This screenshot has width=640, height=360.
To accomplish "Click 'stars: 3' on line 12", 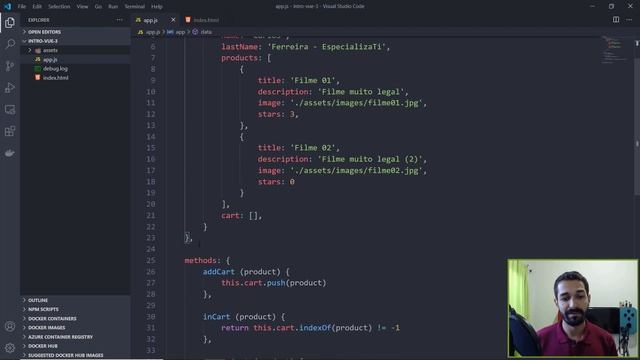I will click(x=276, y=114).
